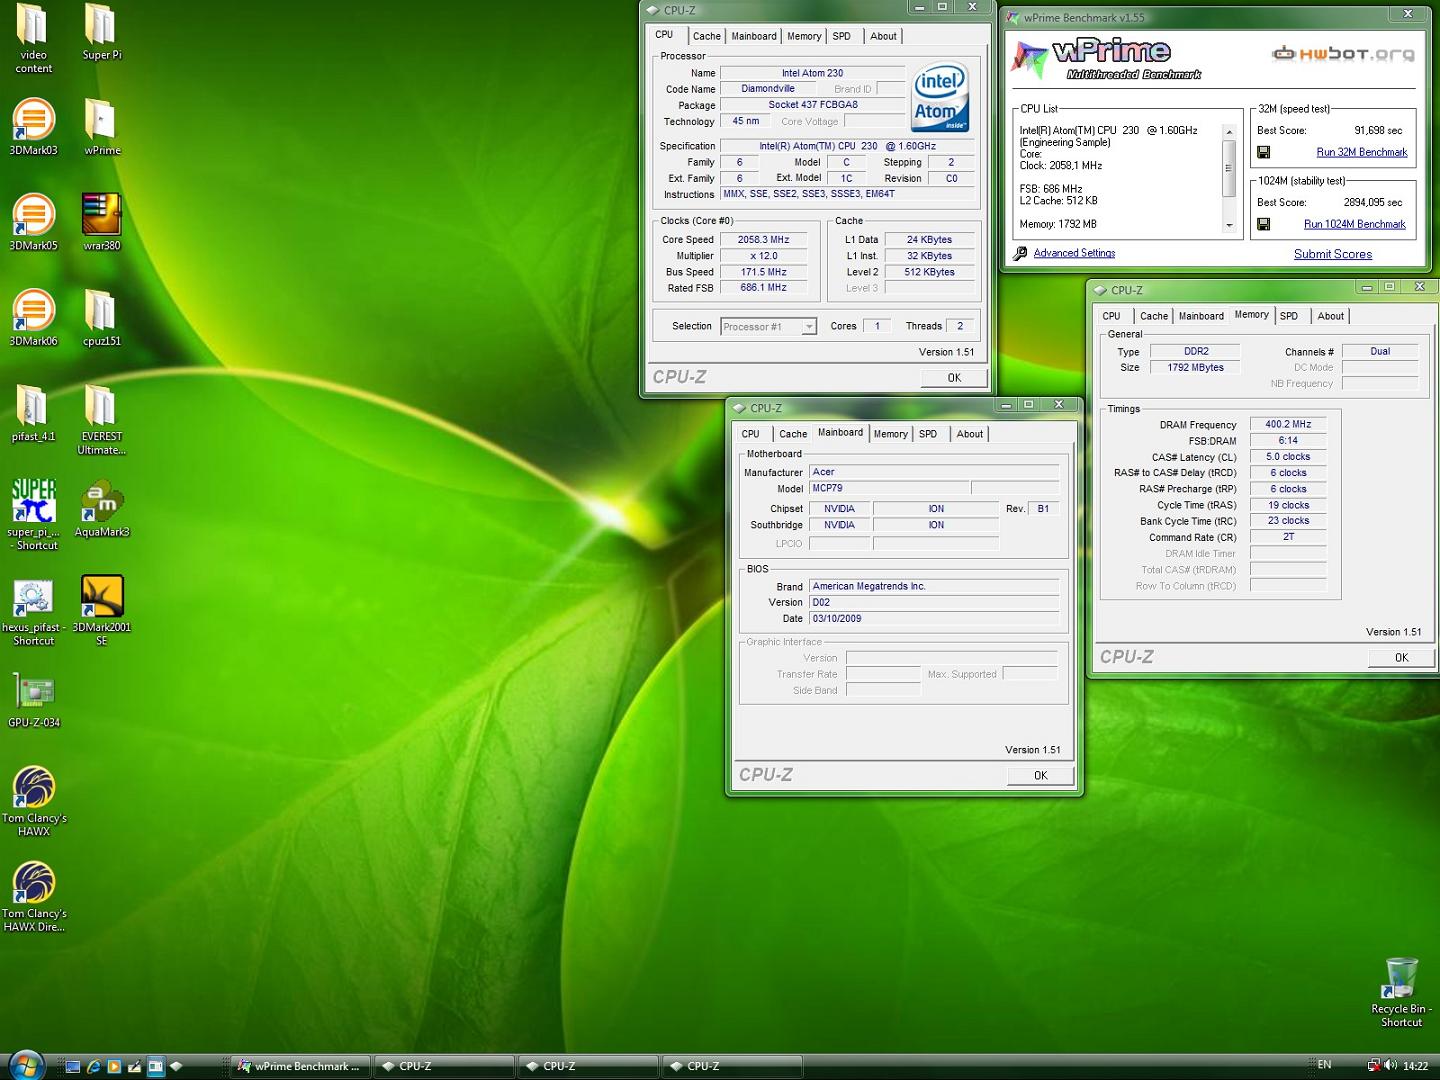
Task: Click the DRAM Frequency value 400.2 MHz
Action: (1288, 424)
